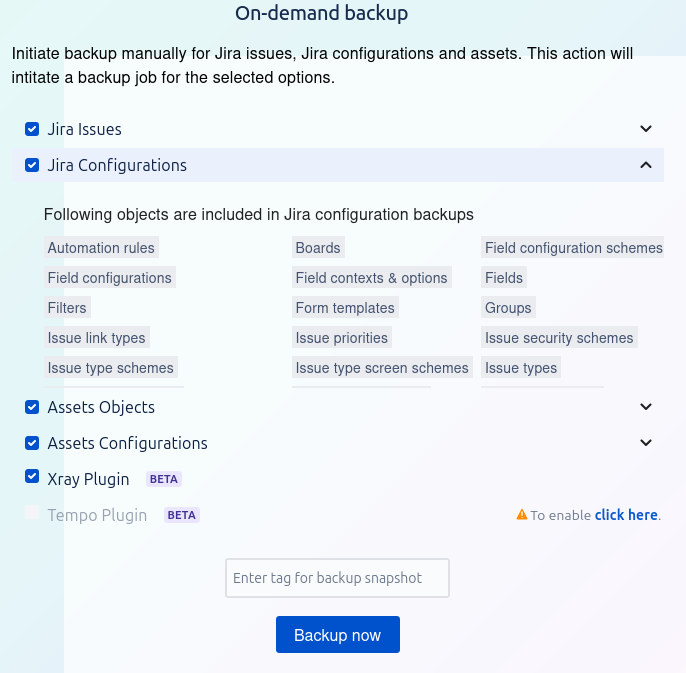Expand the Assets Configurations section chevron
Viewport: 686px width, 673px height.
pyautogui.click(x=646, y=442)
